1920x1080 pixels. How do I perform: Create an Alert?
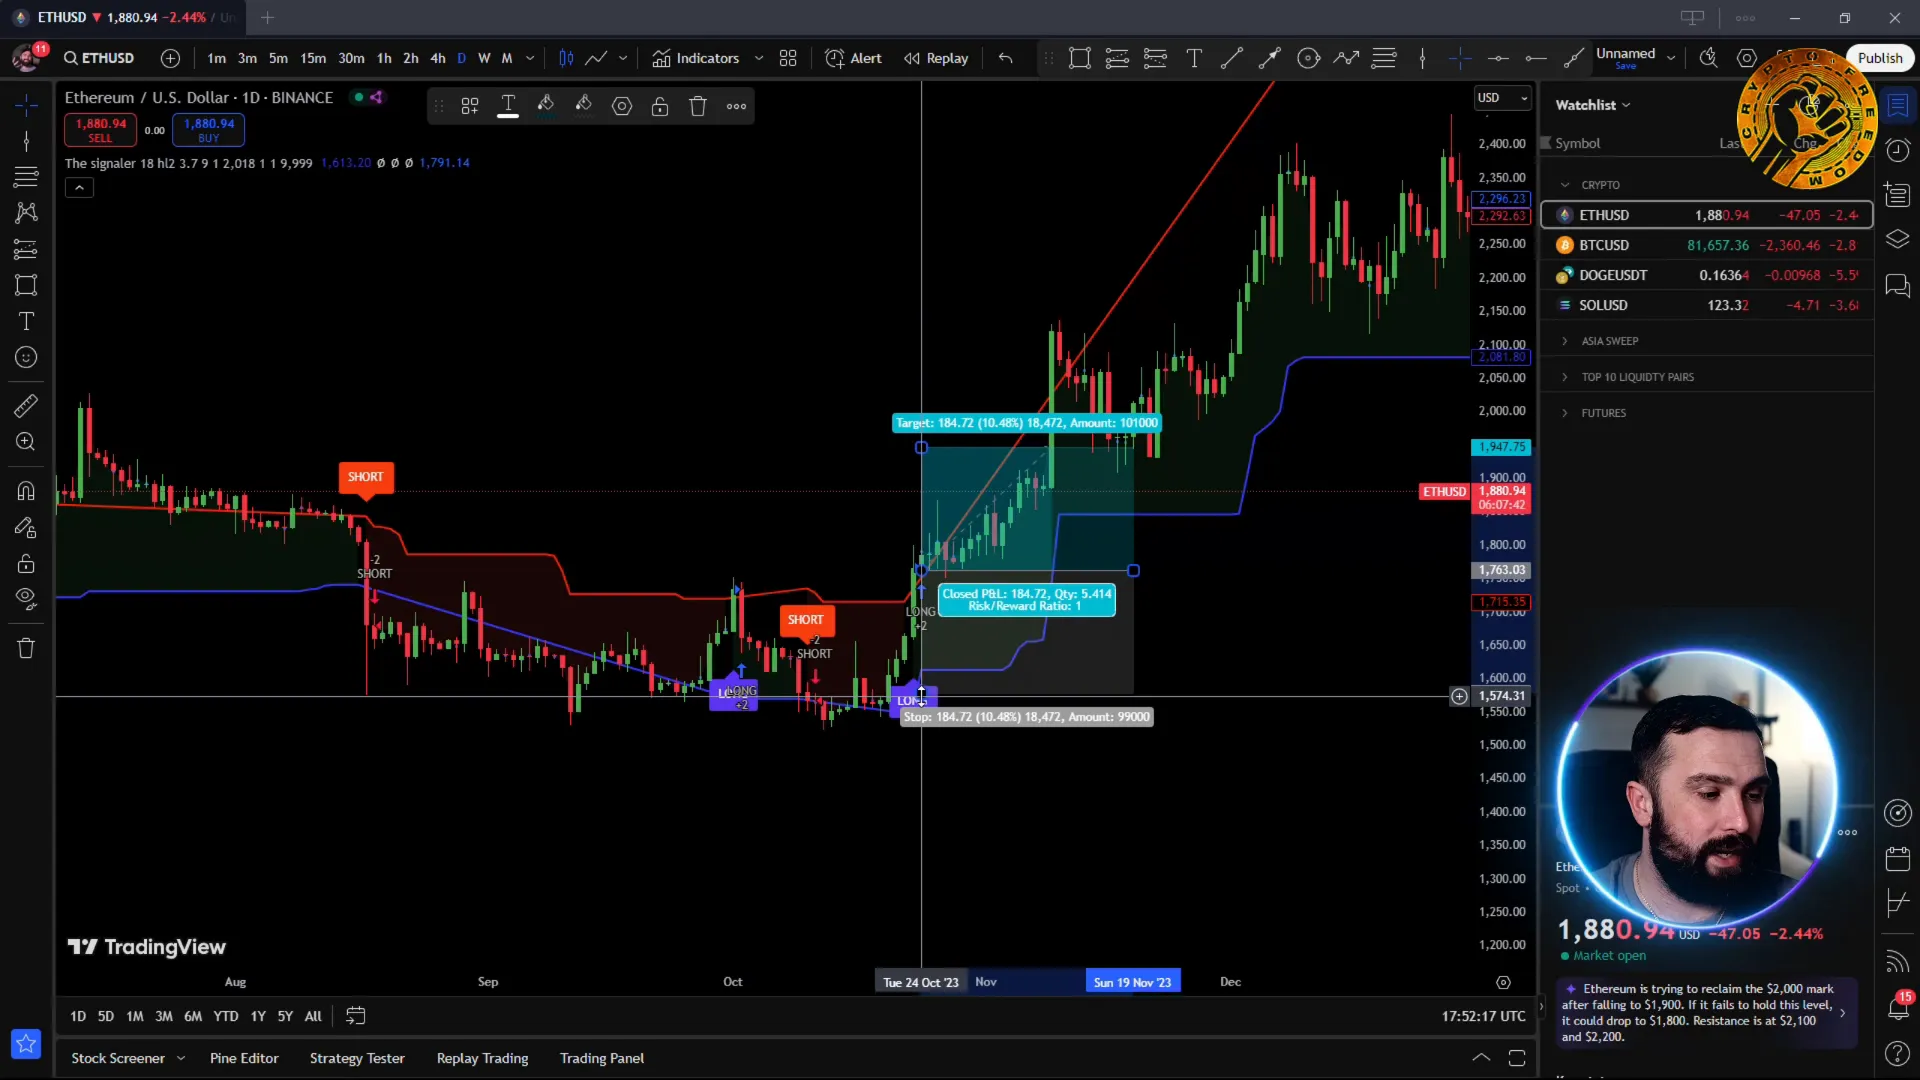tap(853, 58)
